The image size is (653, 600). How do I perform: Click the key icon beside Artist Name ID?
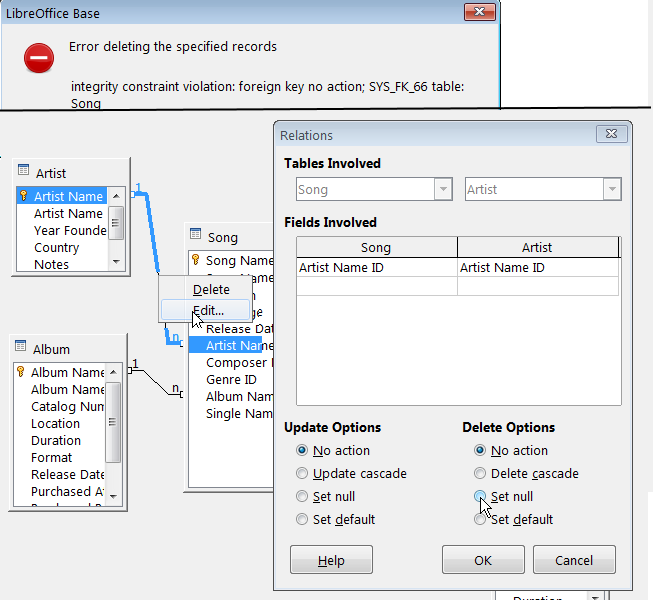point(23,197)
